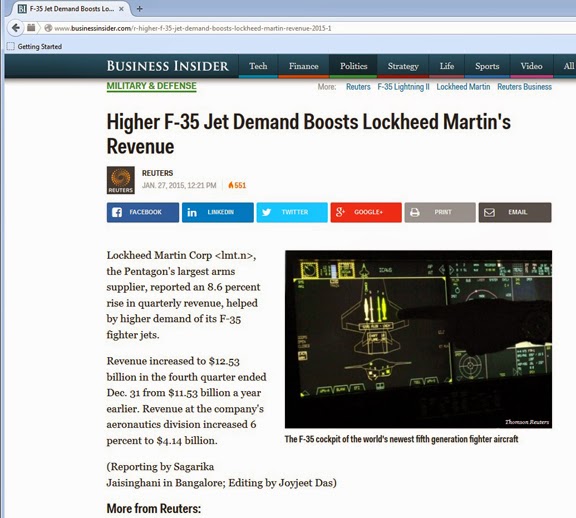Open a new tab with plus button
576x518 pixels.
(139, 9)
